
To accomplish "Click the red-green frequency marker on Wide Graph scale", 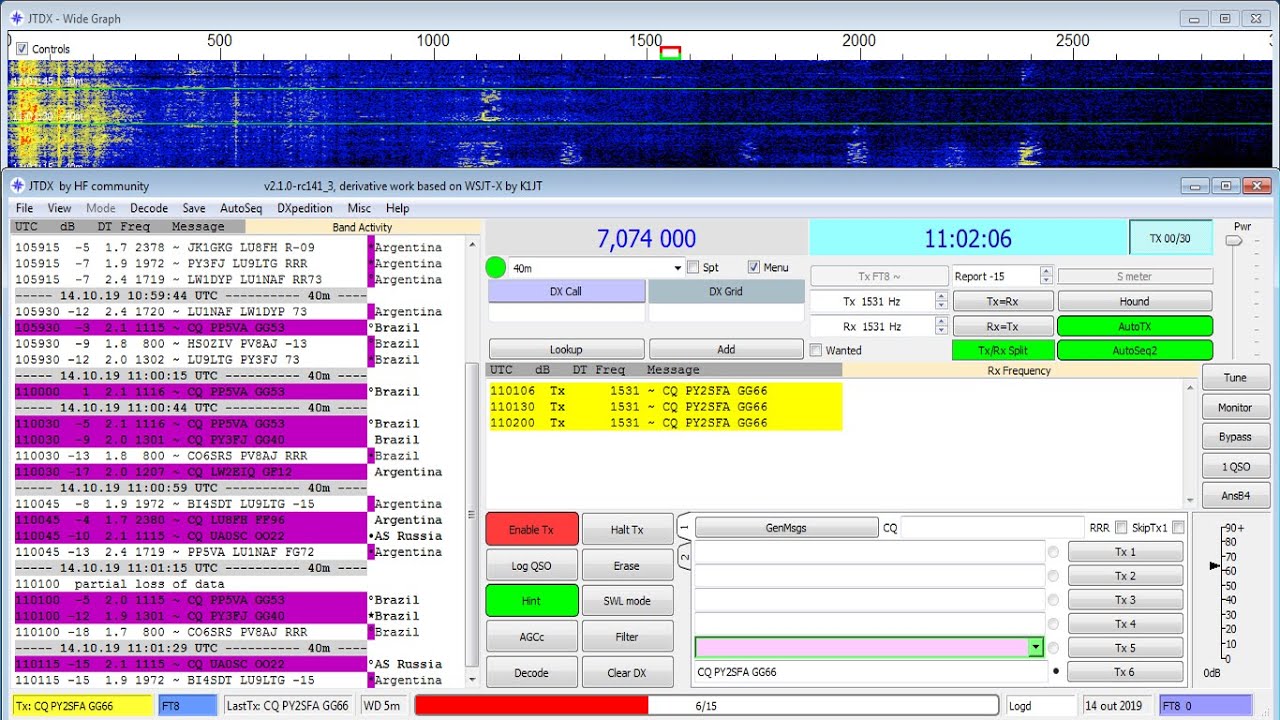I will click(x=670, y=53).
